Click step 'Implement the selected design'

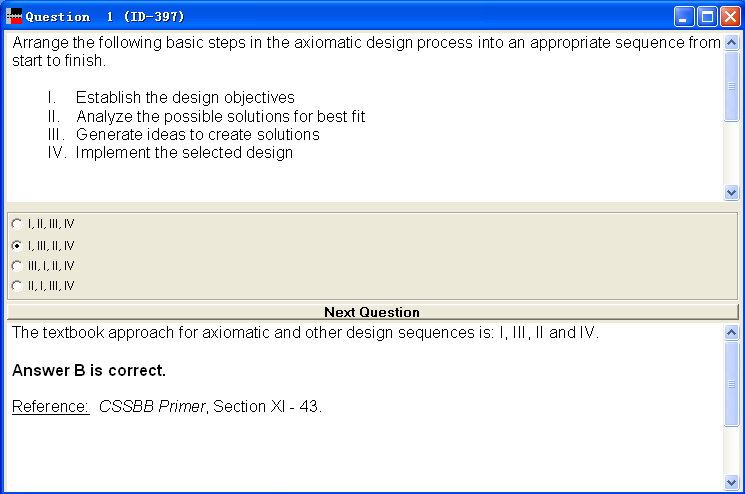pos(184,153)
